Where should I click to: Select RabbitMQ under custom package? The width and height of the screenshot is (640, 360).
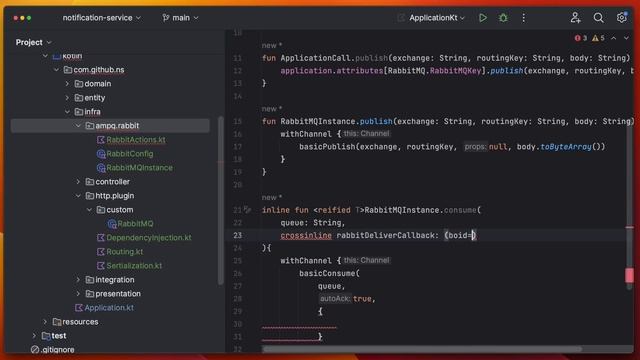tap(135, 224)
